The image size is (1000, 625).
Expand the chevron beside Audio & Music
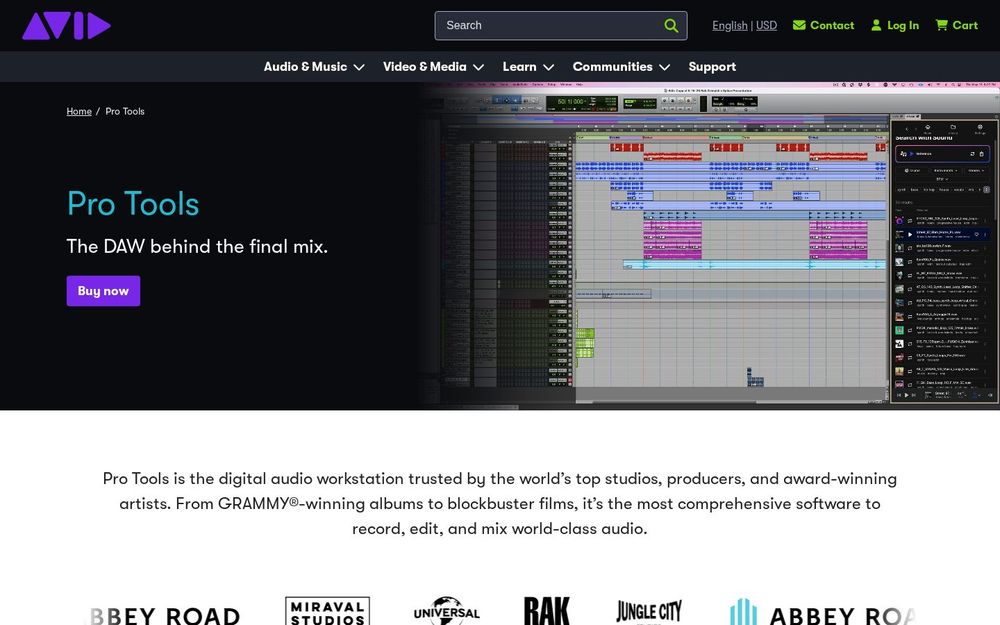359,68
